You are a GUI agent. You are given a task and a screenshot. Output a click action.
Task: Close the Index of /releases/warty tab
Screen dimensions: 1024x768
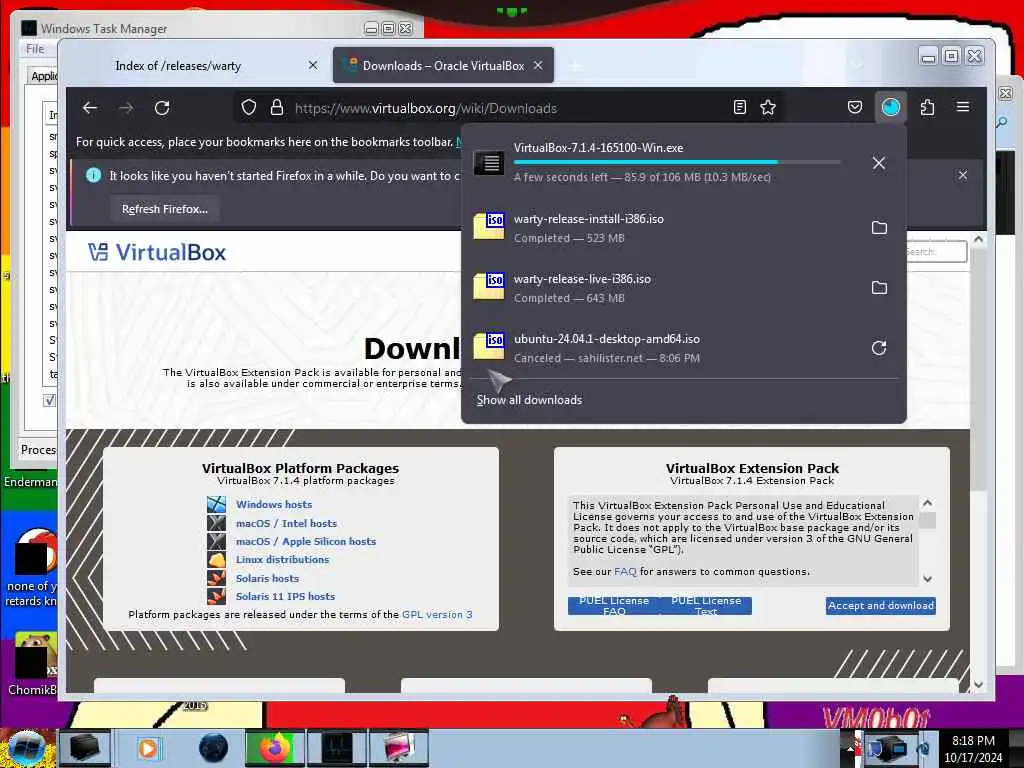[x=313, y=65]
